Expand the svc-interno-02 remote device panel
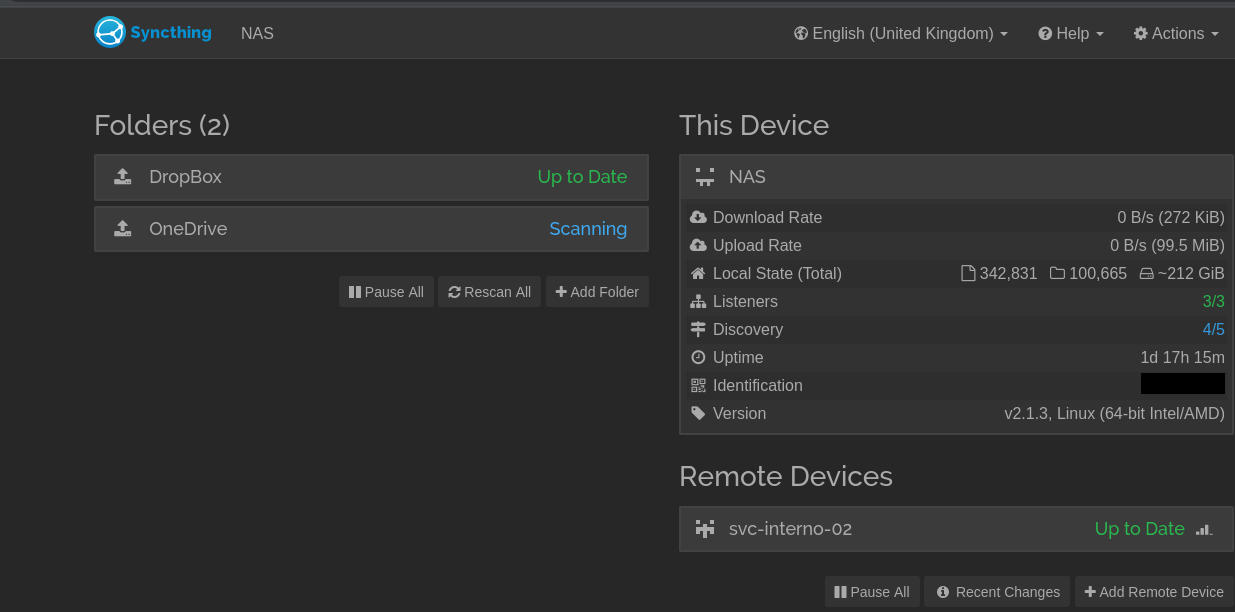1235x612 pixels. (x=956, y=529)
